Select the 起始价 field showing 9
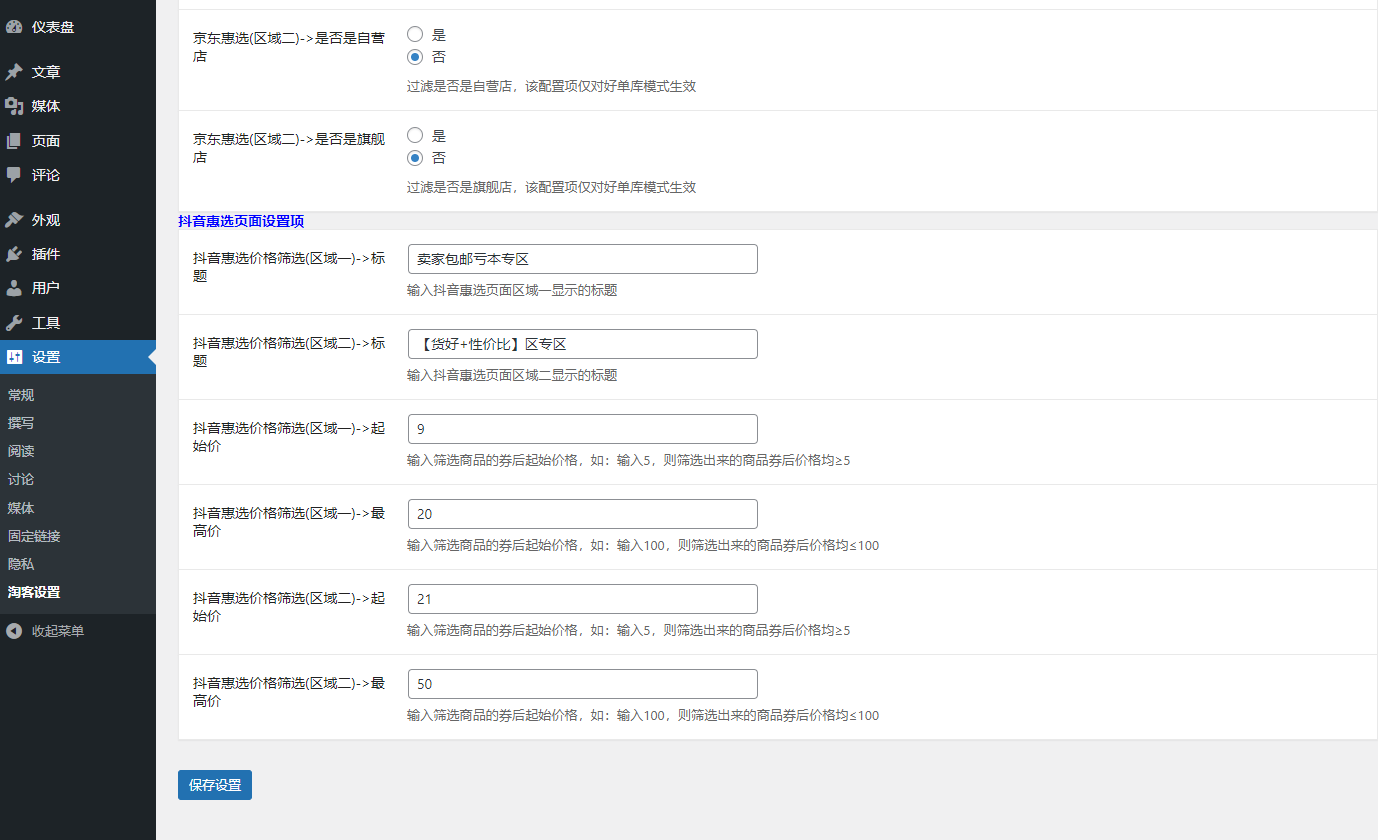This screenshot has height=840, width=1378. (x=582, y=428)
